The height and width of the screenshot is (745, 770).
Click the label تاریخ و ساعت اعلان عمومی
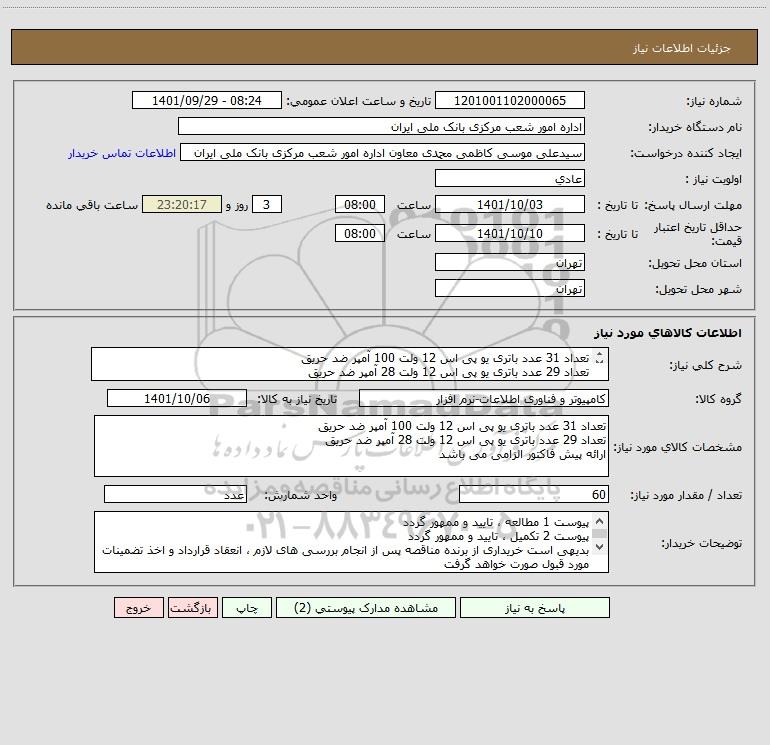point(358,101)
